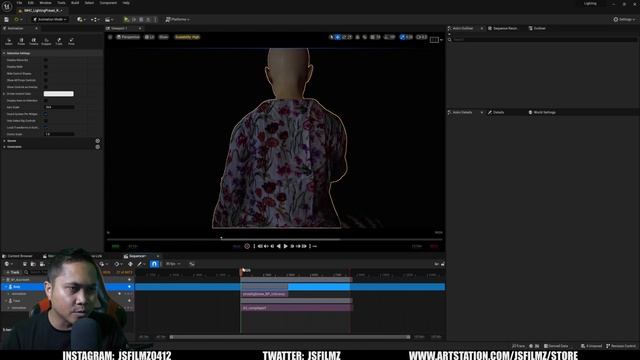
Task: Open the Window menu
Action: (45, 3)
